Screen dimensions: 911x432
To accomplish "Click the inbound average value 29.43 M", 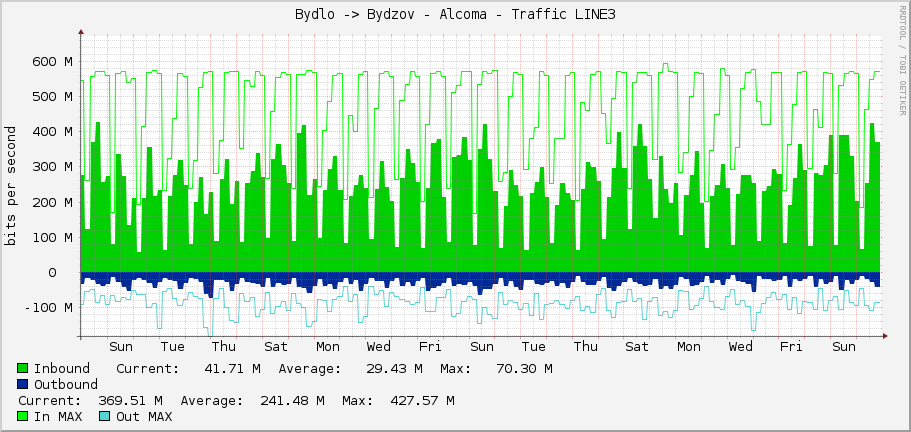I will 394,368.
